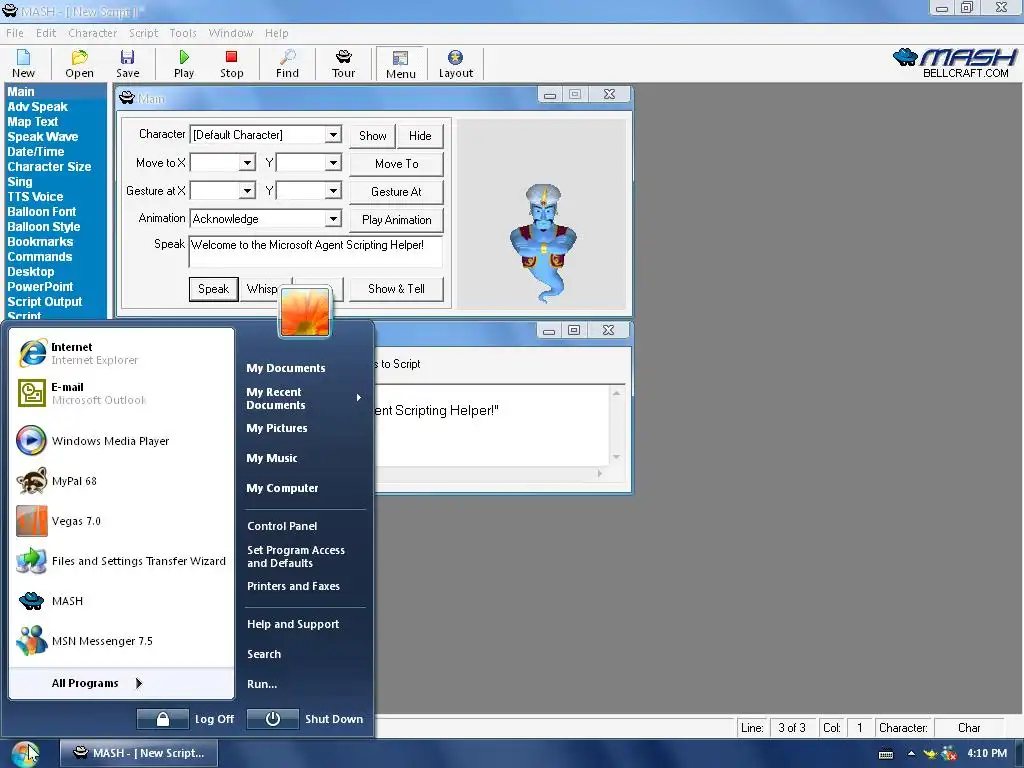The width and height of the screenshot is (1024, 768).
Task: Open the Script menu
Action: 143,33
